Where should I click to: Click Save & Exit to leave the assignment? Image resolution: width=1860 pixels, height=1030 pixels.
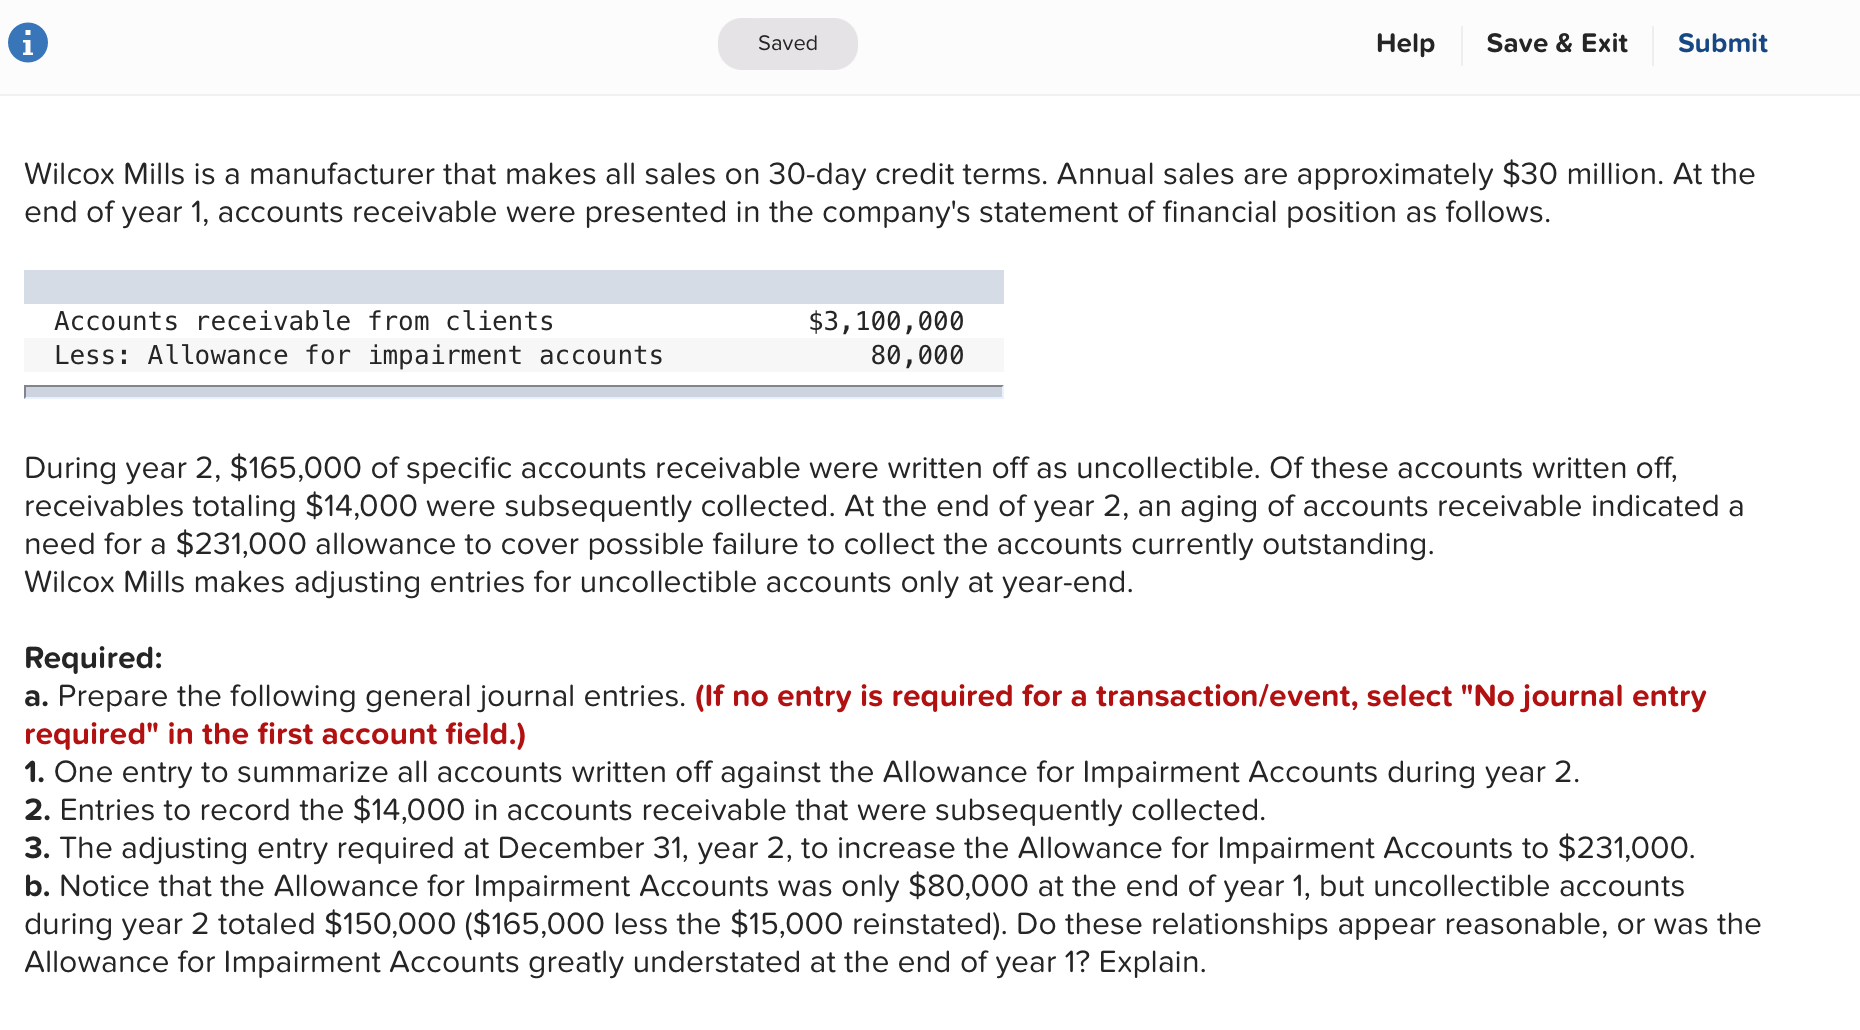[x=1557, y=43]
